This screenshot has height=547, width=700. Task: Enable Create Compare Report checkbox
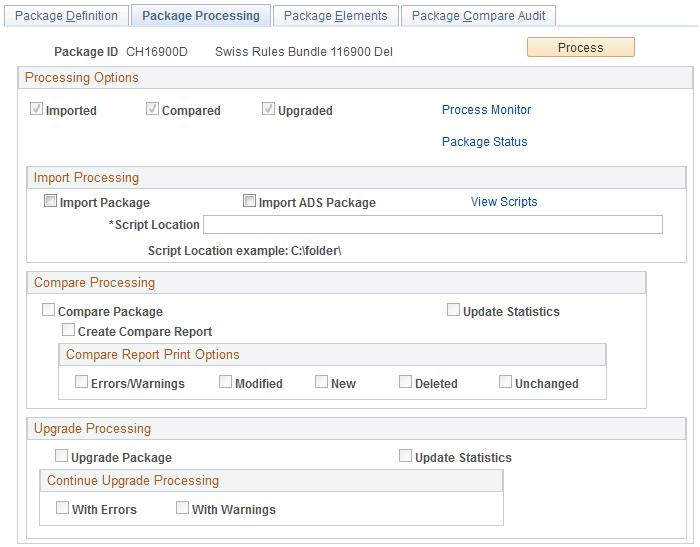click(x=69, y=330)
